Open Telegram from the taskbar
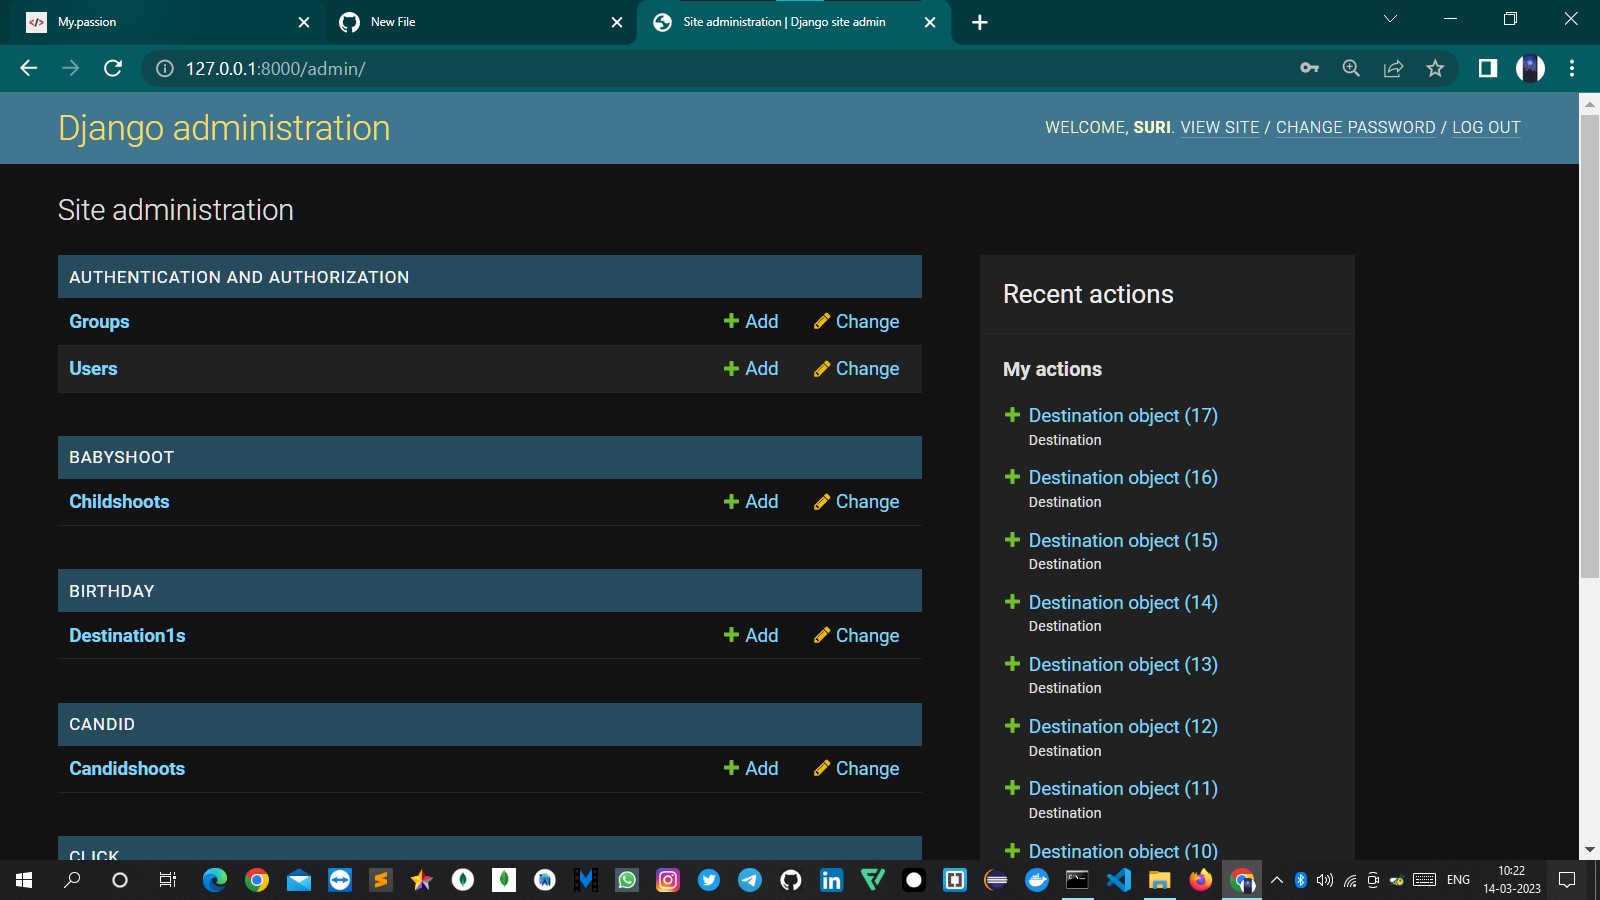The height and width of the screenshot is (900, 1600). (x=750, y=880)
